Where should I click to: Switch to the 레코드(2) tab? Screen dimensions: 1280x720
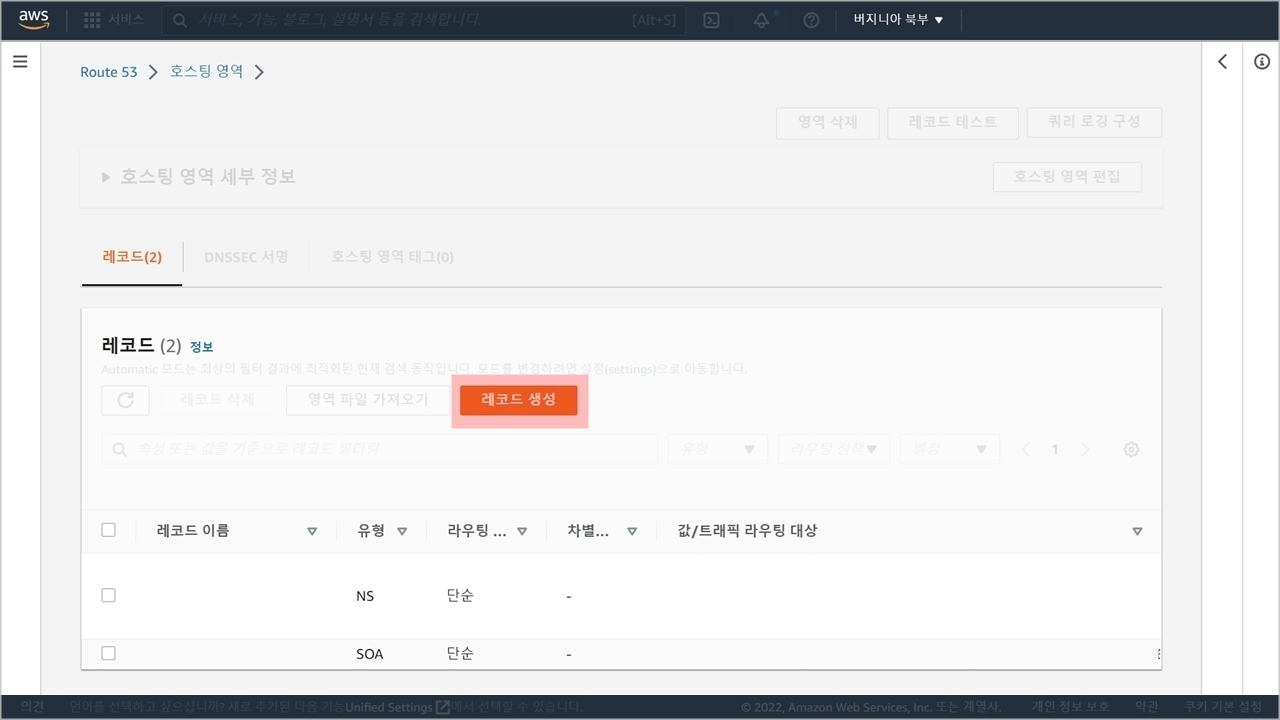(132, 257)
